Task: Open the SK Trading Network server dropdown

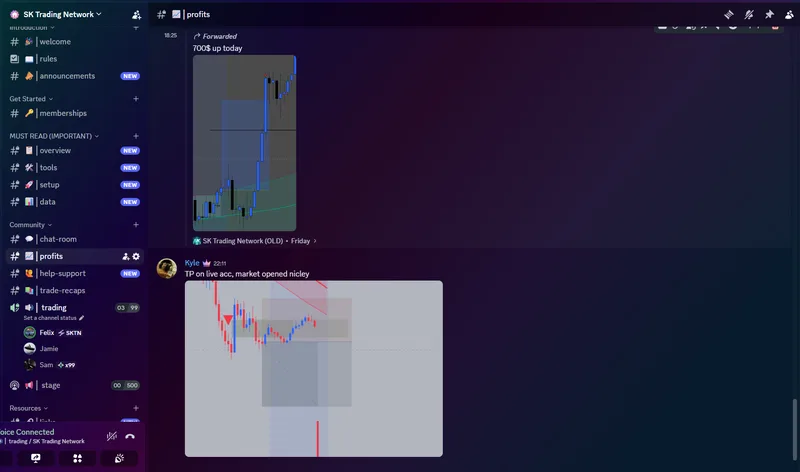Action: (62, 14)
